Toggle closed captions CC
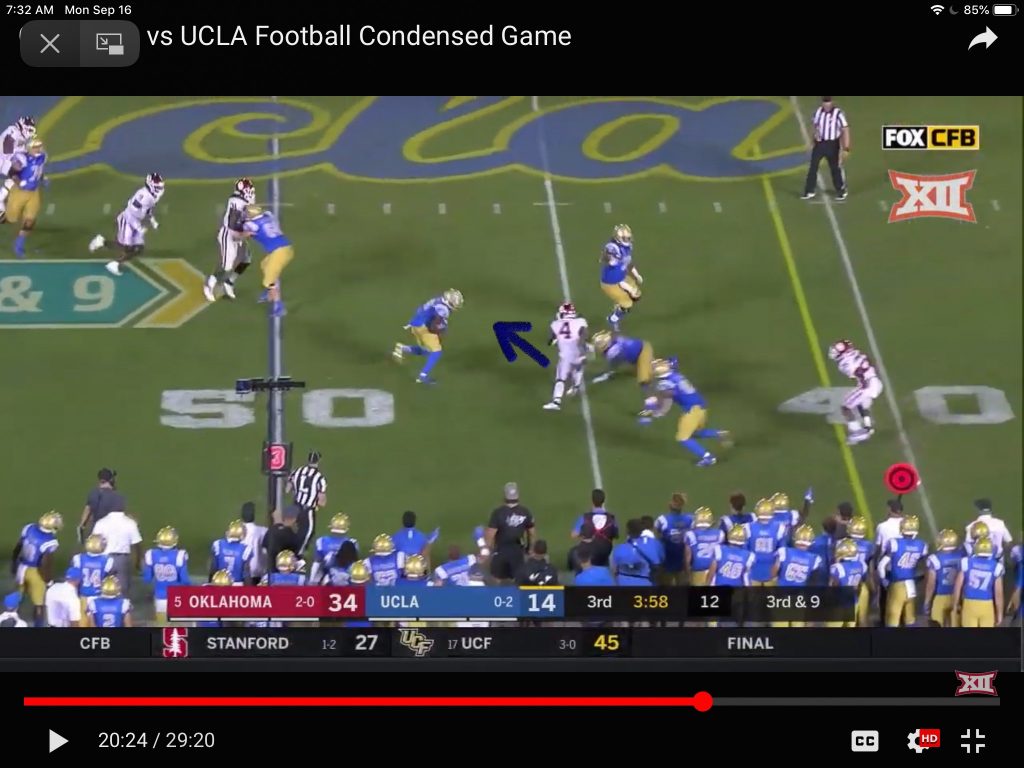Screen dimensions: 1024x768 coord(865,741)
